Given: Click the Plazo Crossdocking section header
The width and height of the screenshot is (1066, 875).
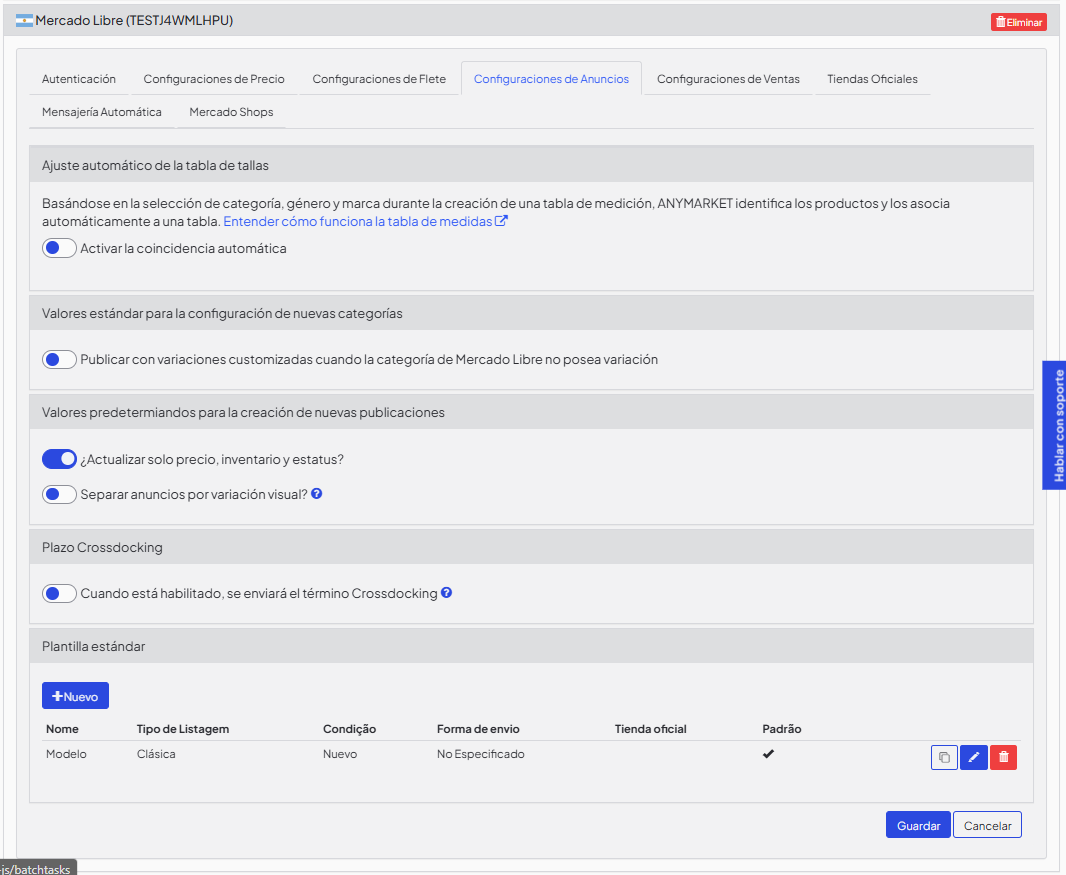Looking at the screenshot, I should [532, 547].
